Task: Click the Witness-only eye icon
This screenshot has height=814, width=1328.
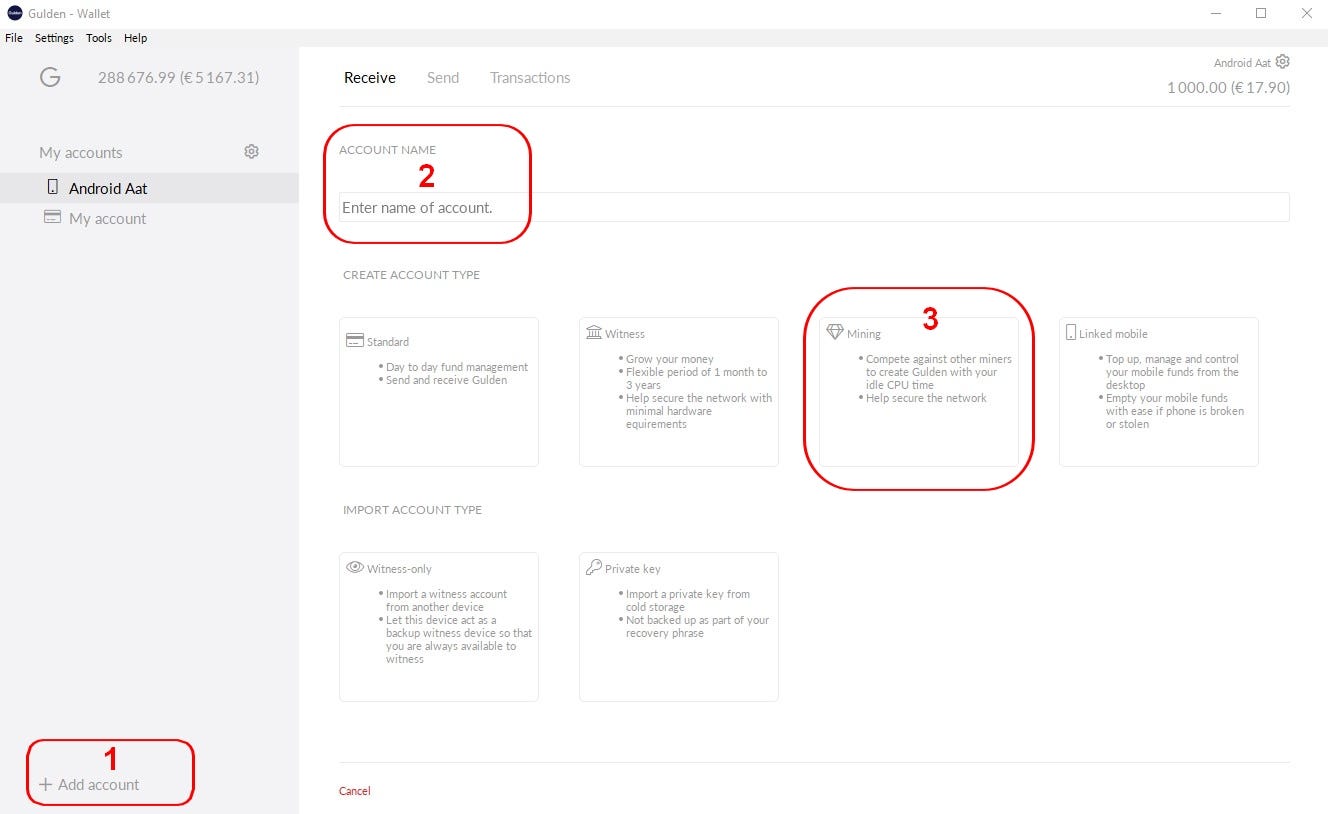Action: pyautogui.click(x=355, y=567)
